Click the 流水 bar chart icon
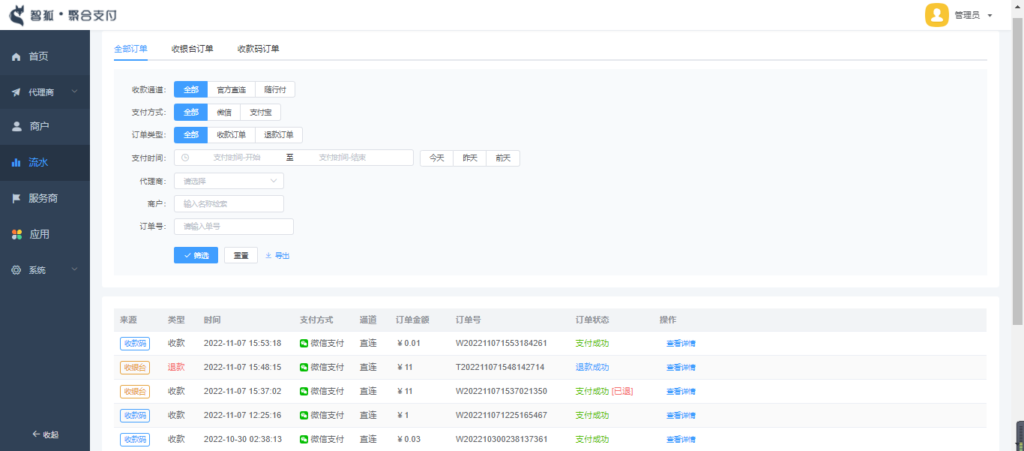 click(x=16, y=162)
